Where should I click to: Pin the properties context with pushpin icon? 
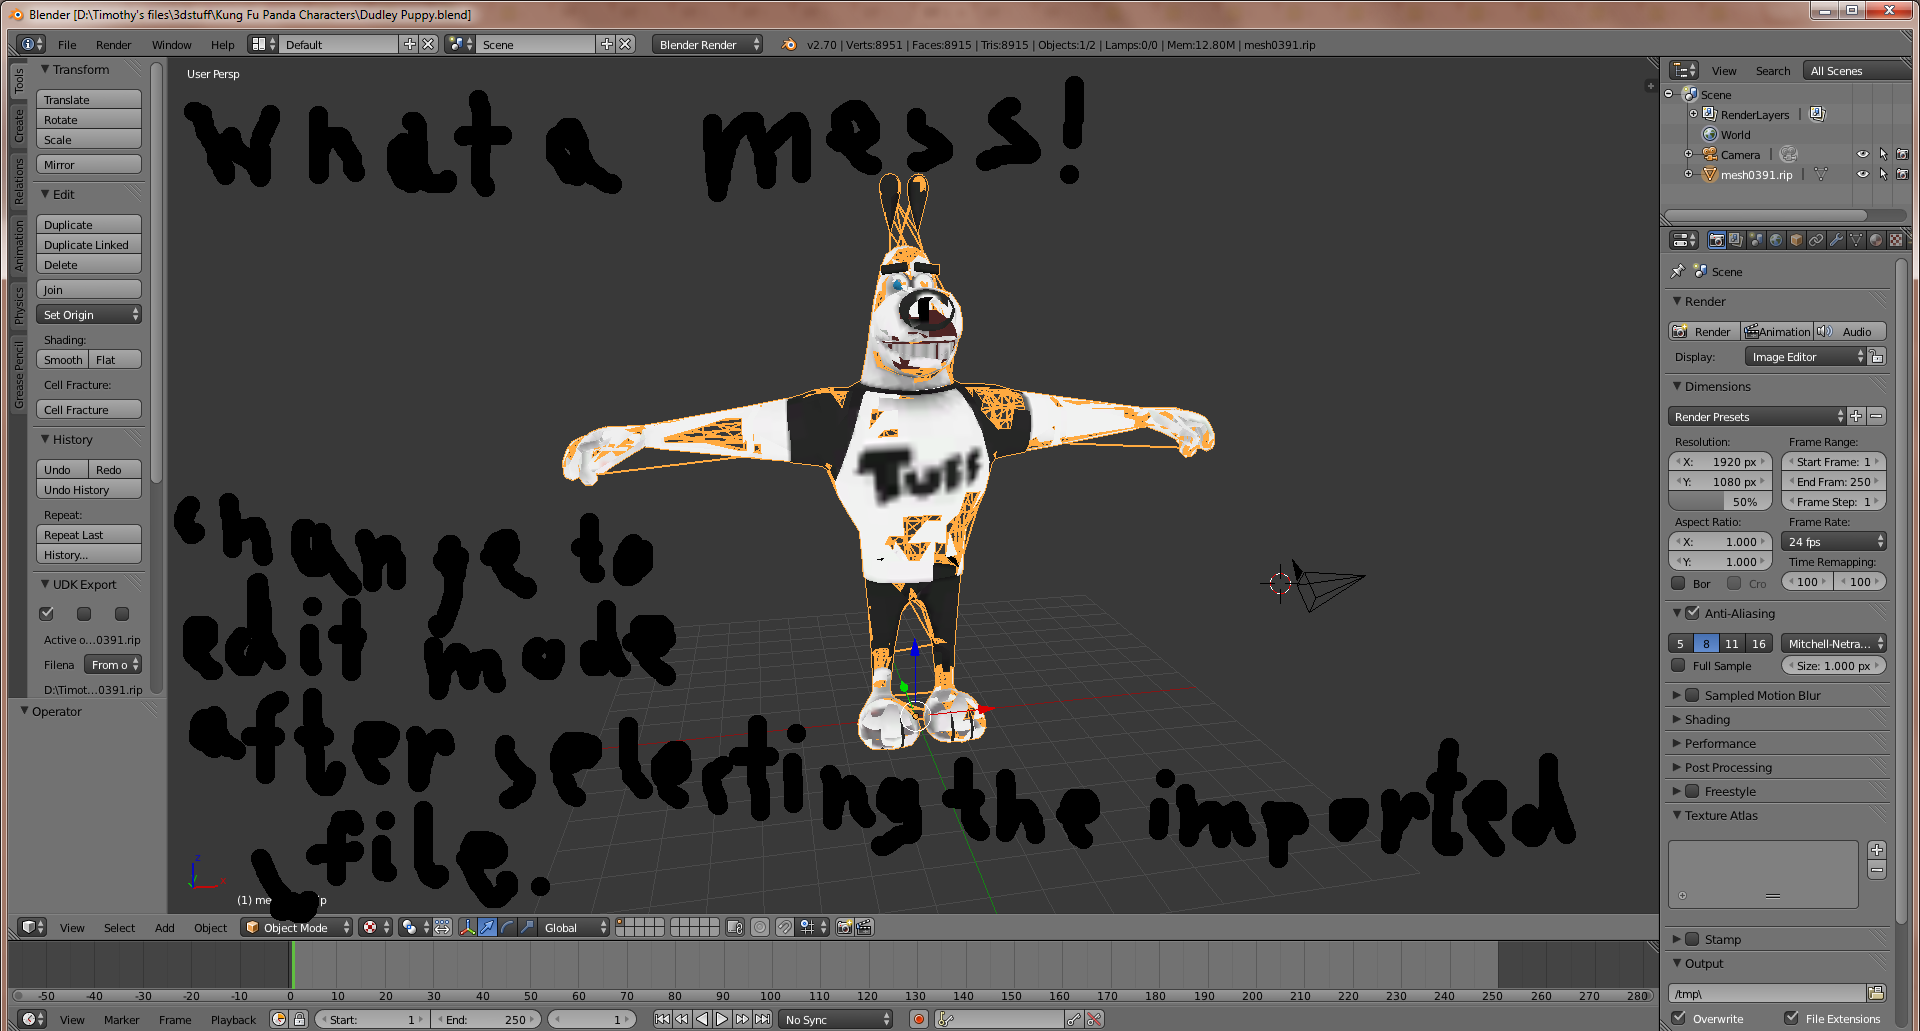pyautogui.click(x=1678, y=271)
